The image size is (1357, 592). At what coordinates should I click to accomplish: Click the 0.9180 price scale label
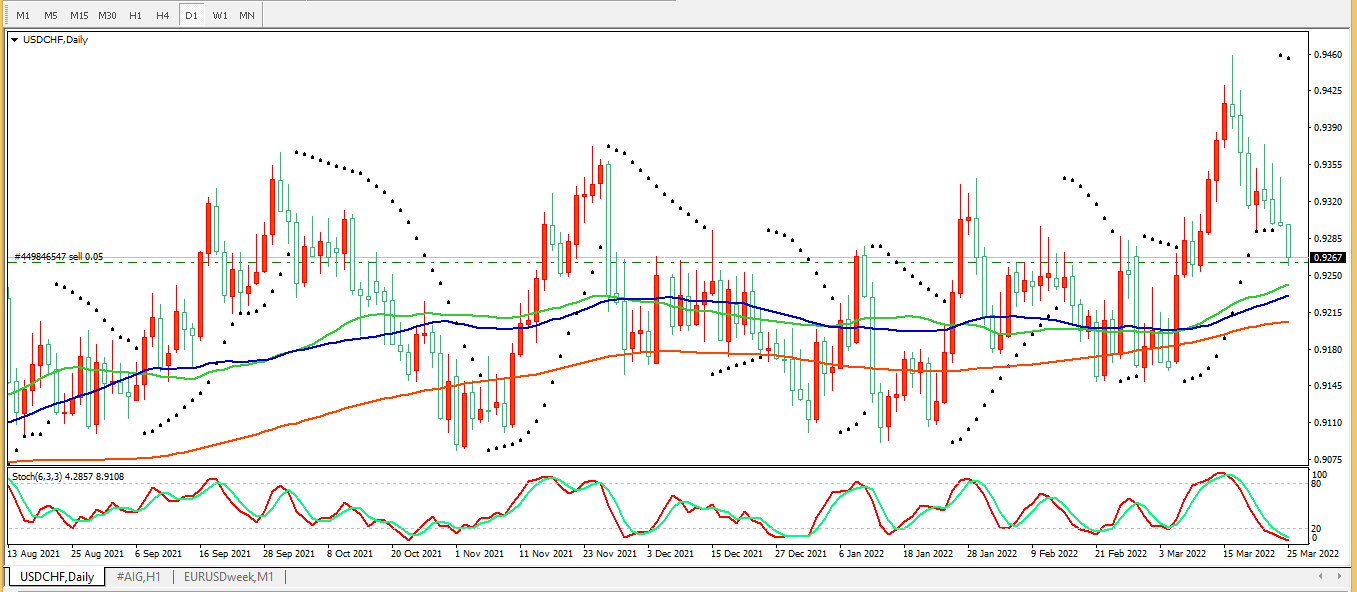[1329, 350]
